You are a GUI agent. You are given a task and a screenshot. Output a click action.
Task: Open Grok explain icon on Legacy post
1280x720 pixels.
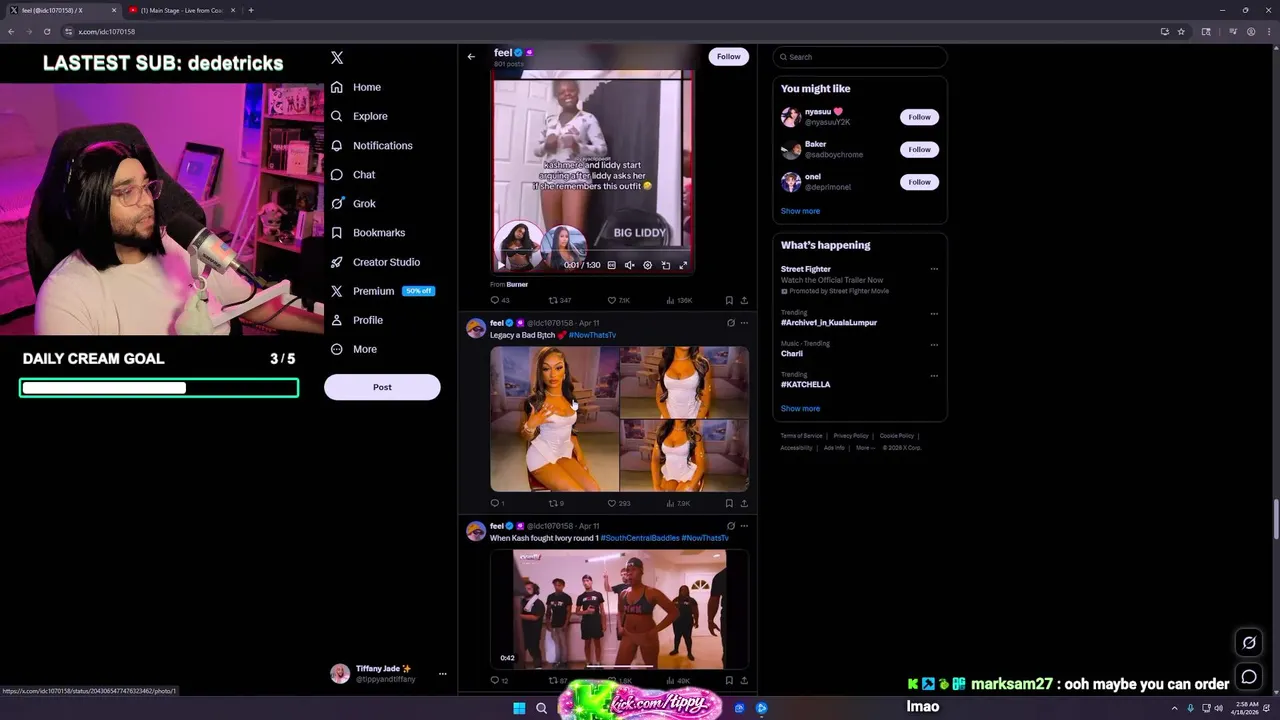pyautogui.click(x=731, y=323)
